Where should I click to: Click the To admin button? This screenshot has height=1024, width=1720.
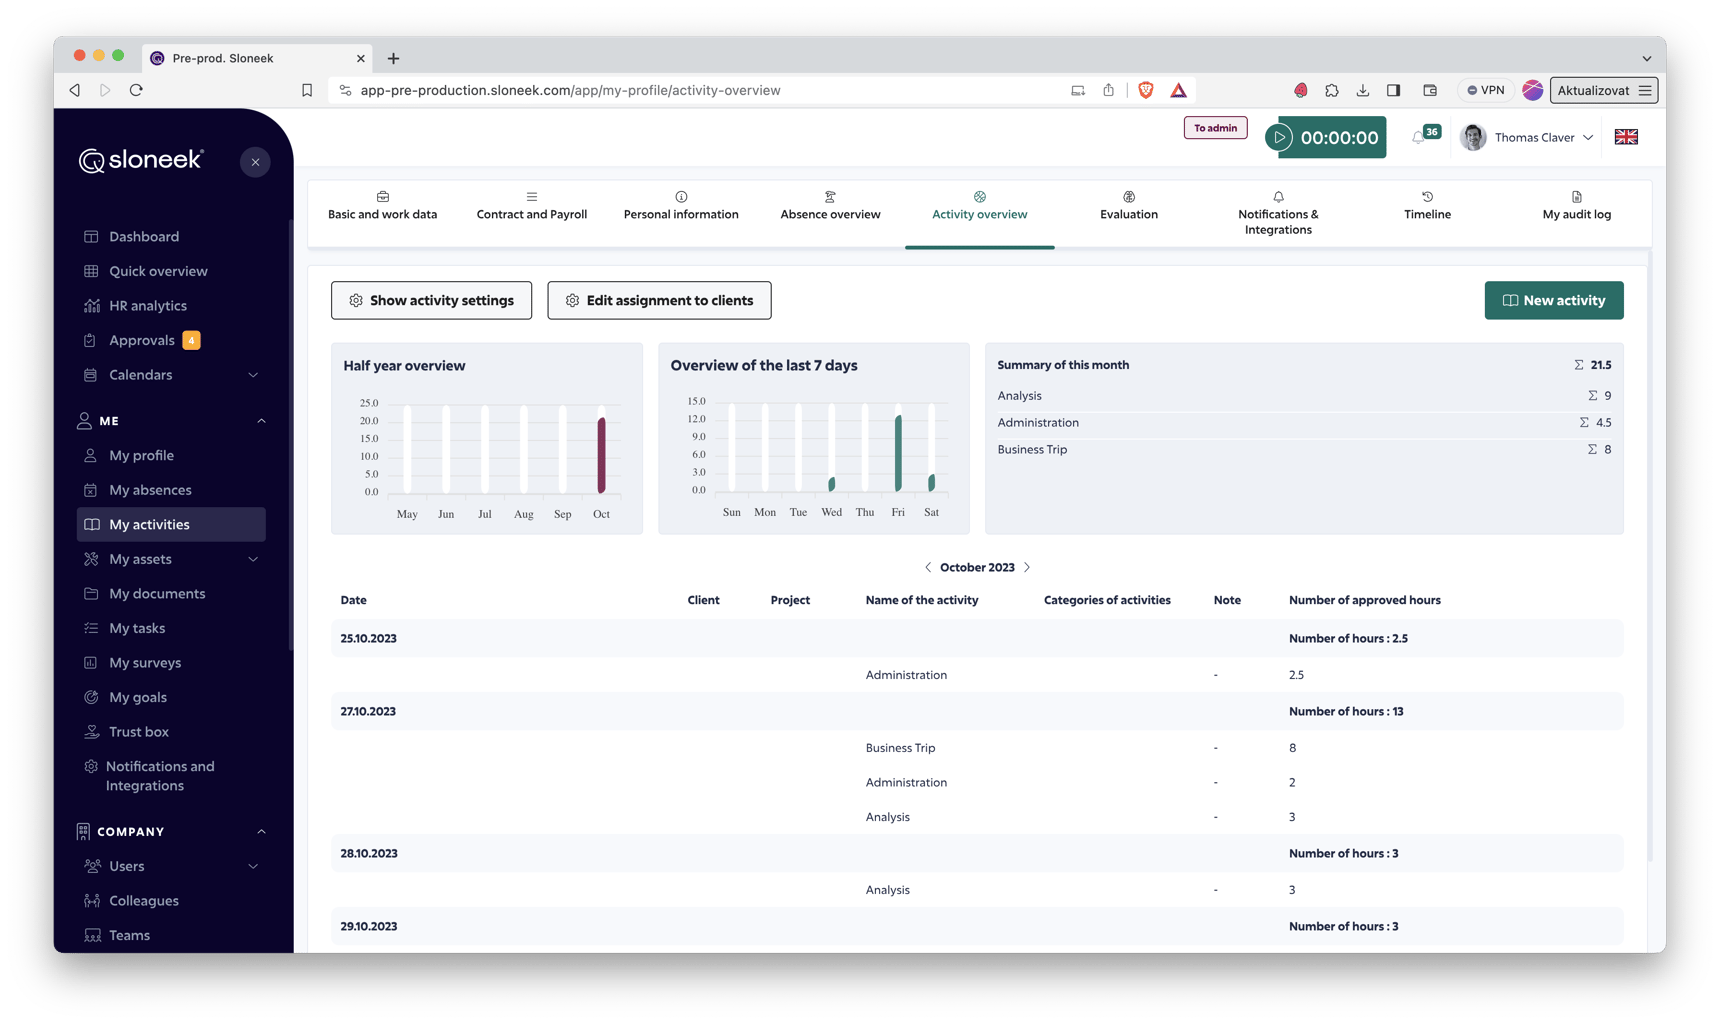(1215, 128)
